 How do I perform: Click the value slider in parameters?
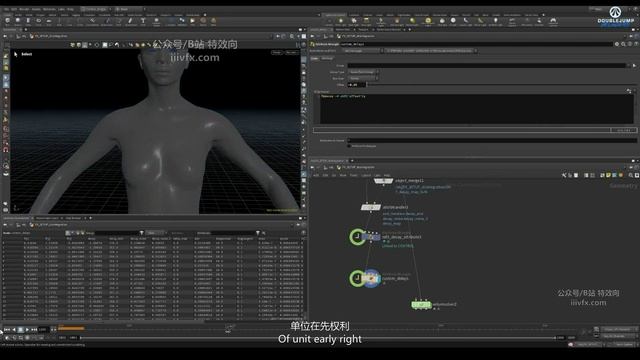tap(501, 84)
